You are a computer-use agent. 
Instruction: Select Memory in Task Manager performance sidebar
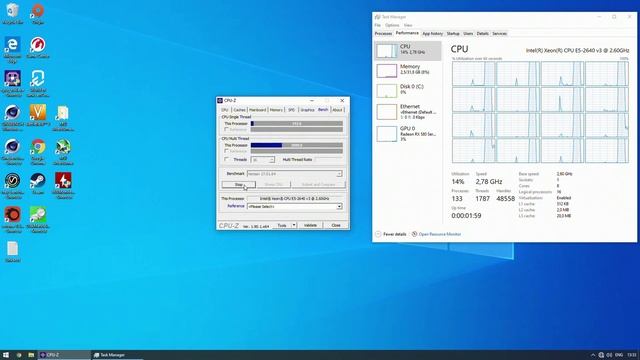click(x=408, y=70)
